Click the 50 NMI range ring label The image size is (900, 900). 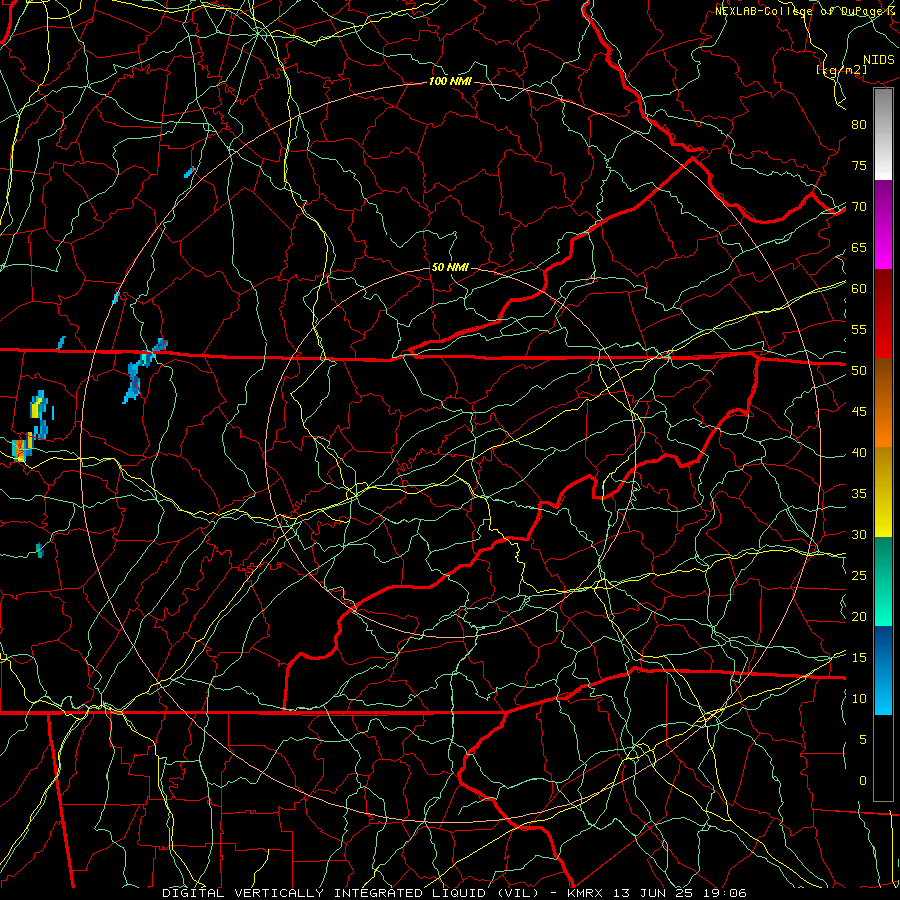tap(450, 267)
